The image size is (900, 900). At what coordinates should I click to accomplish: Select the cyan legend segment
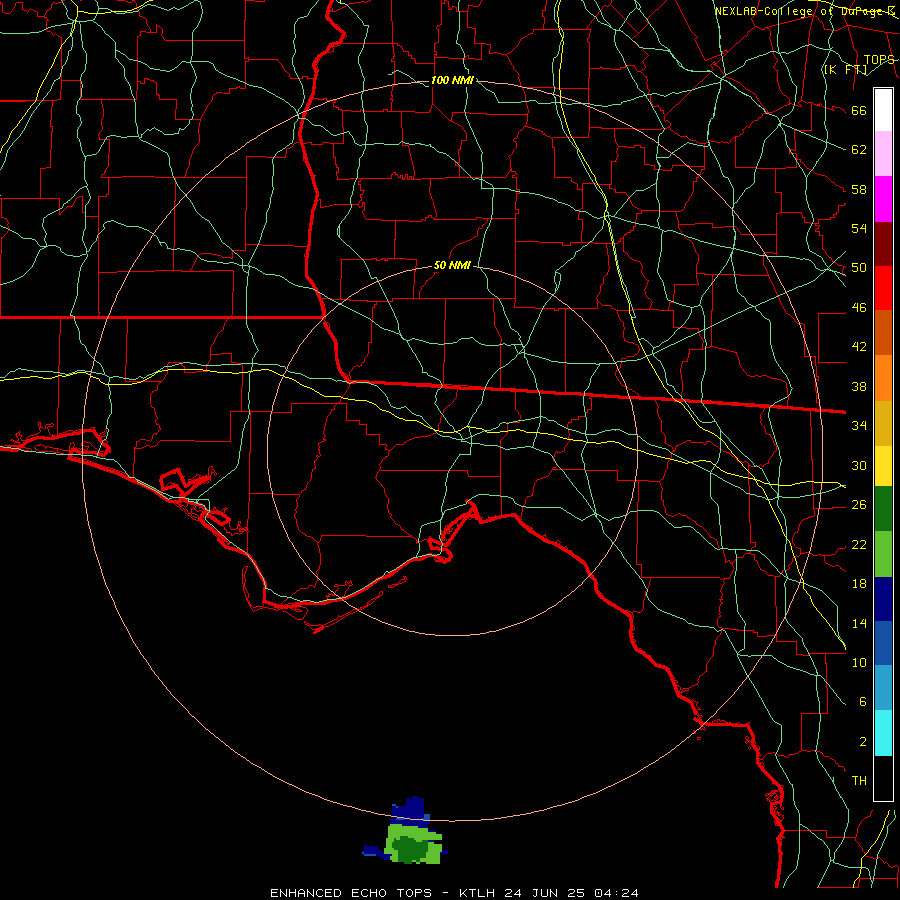[x=883, y=734]
